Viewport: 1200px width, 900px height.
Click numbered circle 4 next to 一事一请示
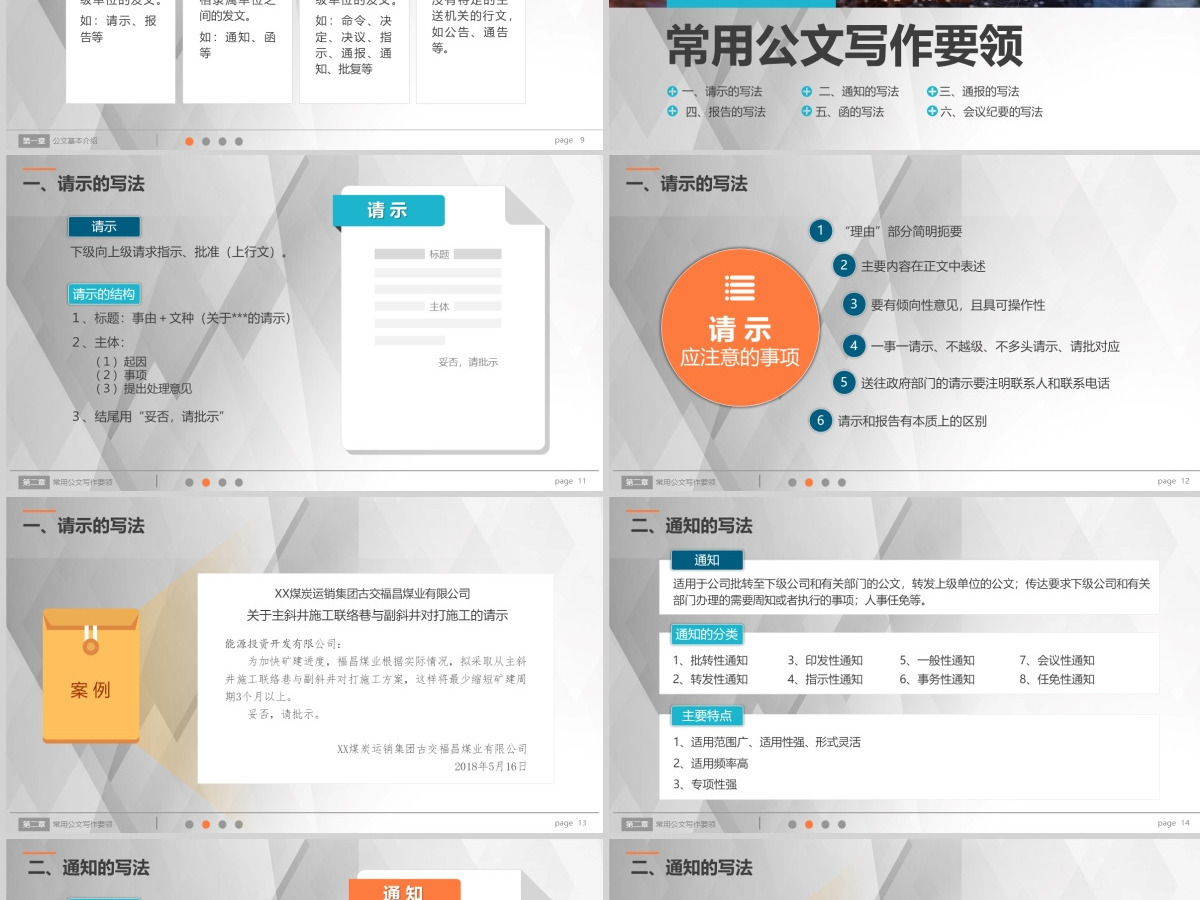coord(853,346)
